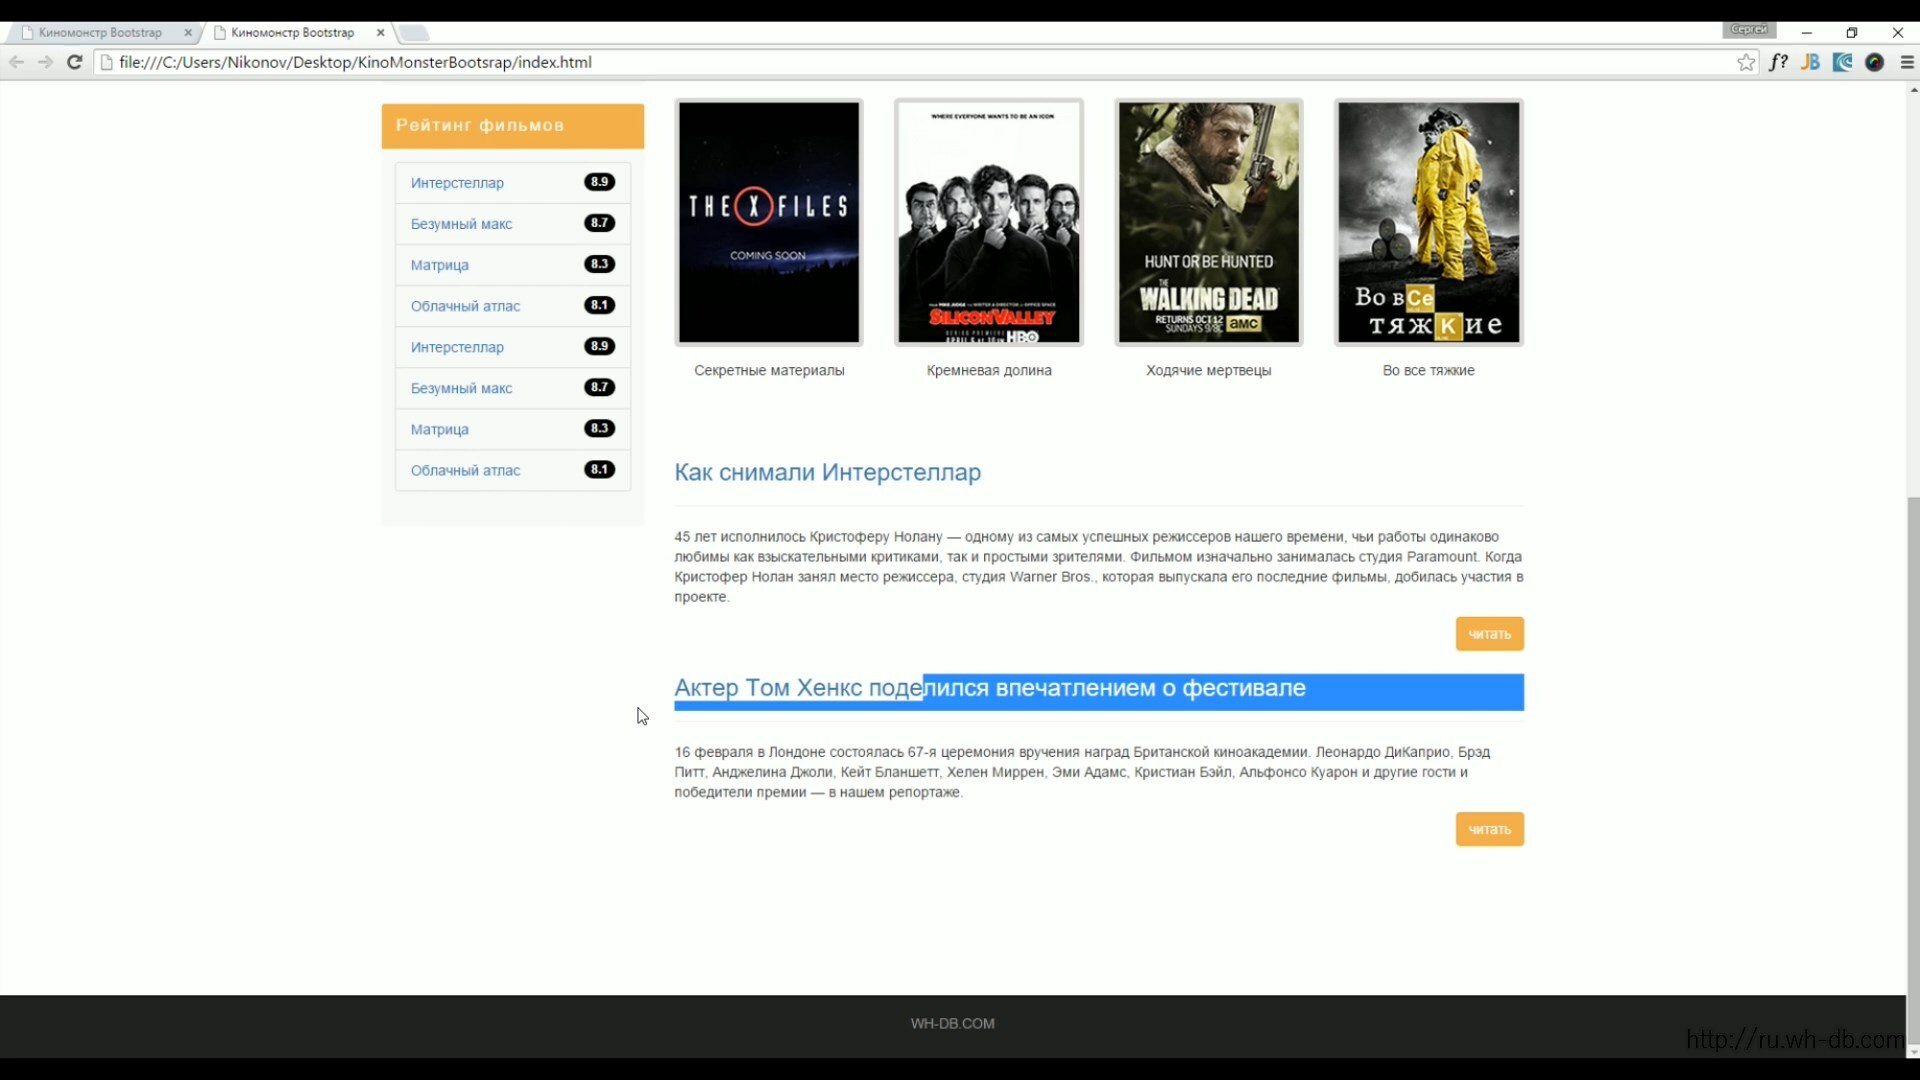This screenshot has height=1080, width=1920.
Task: Click the Секретные материалы caption
Action: pos(769,370)
